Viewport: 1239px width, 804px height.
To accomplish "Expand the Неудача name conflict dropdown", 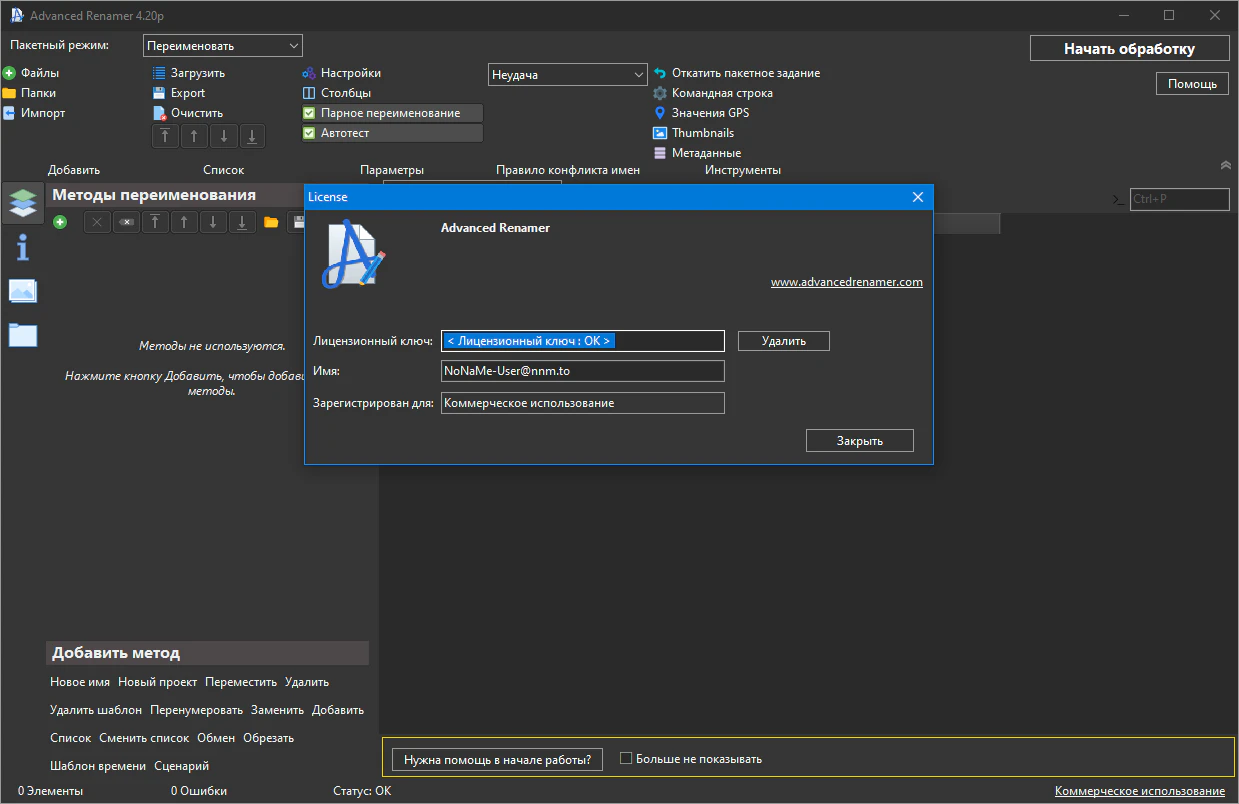I will click(567, 75).
